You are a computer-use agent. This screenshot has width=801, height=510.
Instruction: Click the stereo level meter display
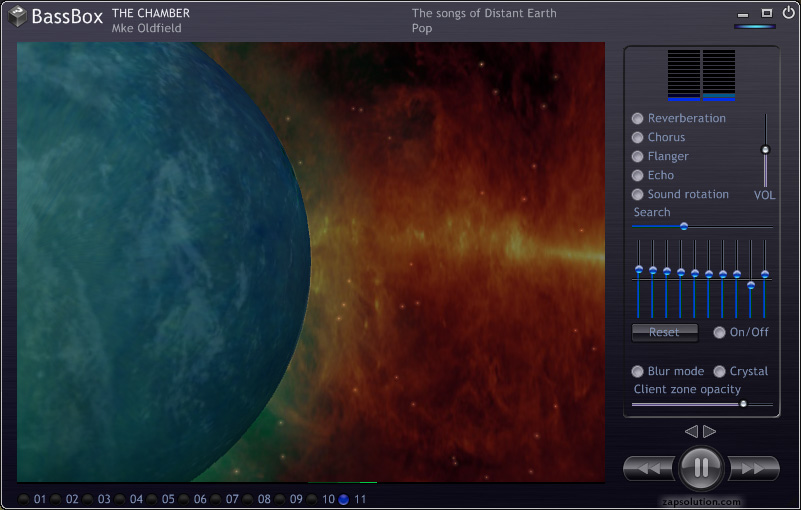click(x=701, y=75)
